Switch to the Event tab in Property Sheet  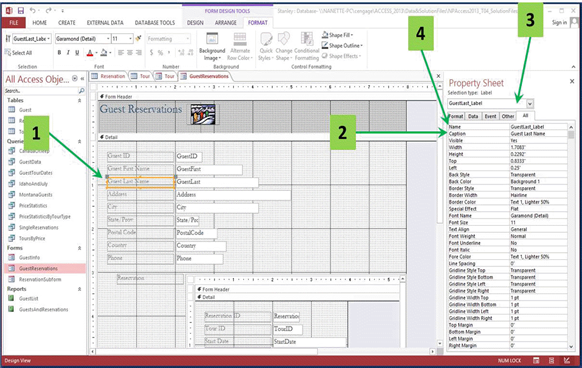coord(490,116)
